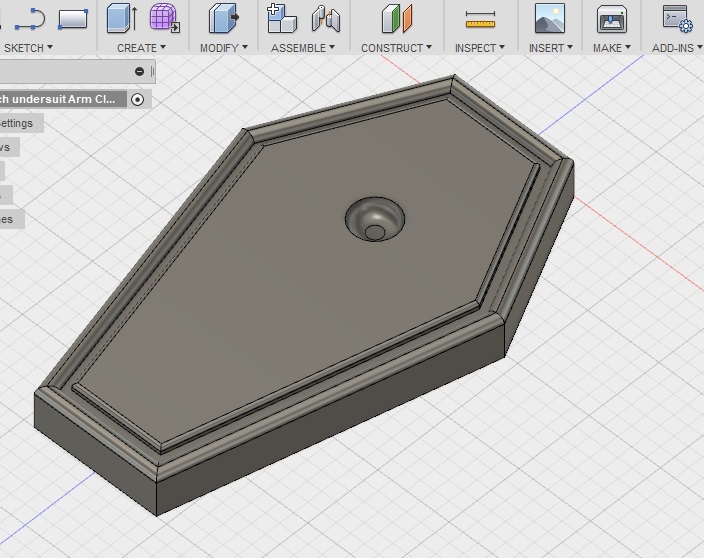Click the Offset Plane icon above Construct
Screen dimensions: 704x558
tap(397, 18)
